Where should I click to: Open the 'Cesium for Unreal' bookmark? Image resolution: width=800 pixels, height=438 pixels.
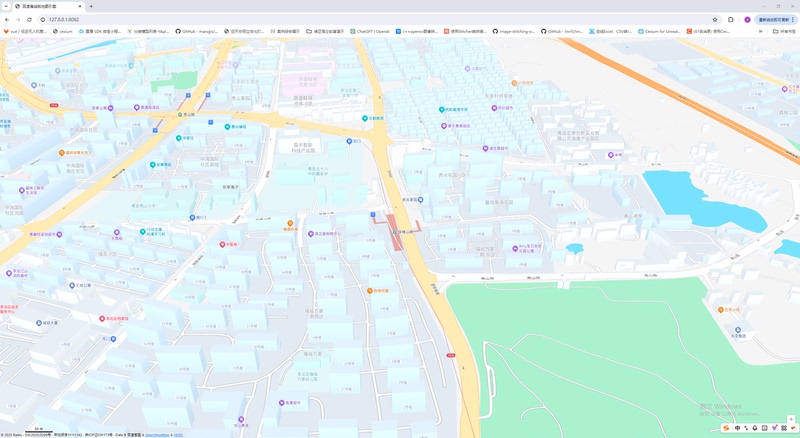point(659,31)
